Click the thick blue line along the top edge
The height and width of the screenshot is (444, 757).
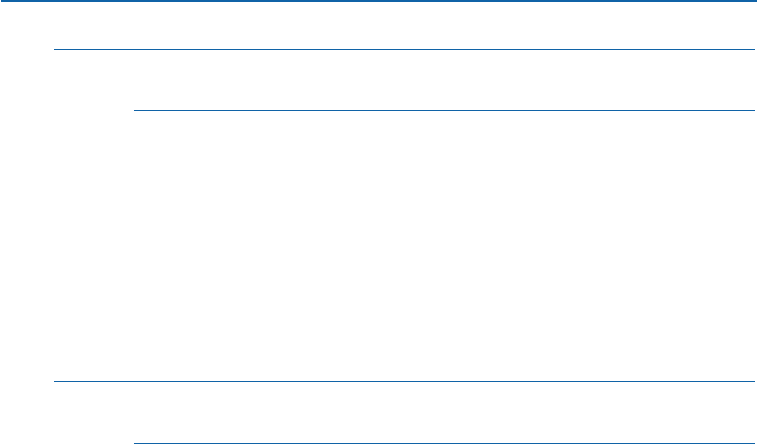click(378, 1)
